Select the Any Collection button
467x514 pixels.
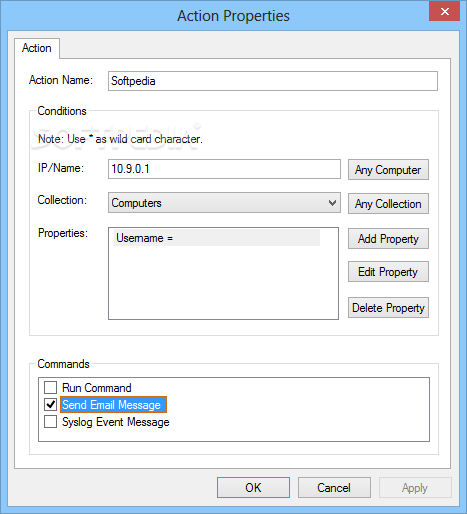[x=388, y=204]
